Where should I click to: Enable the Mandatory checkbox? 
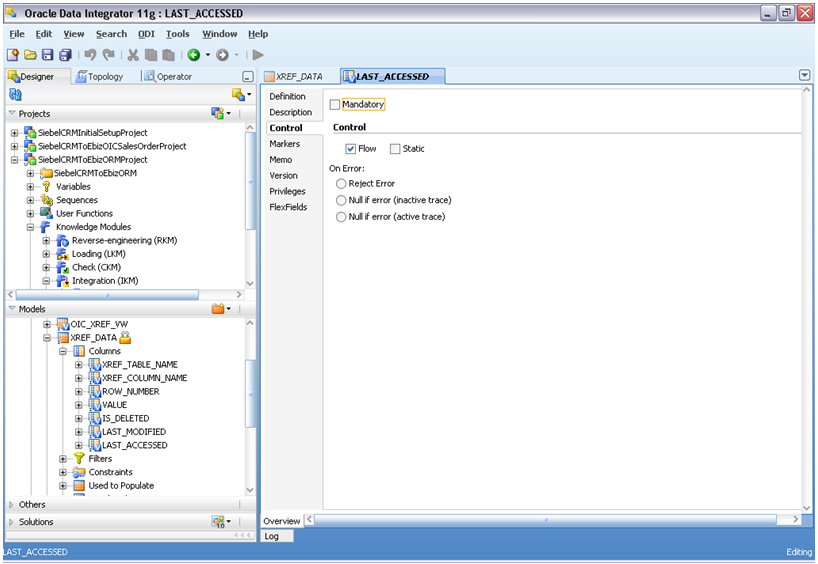[x=335, y=105]
